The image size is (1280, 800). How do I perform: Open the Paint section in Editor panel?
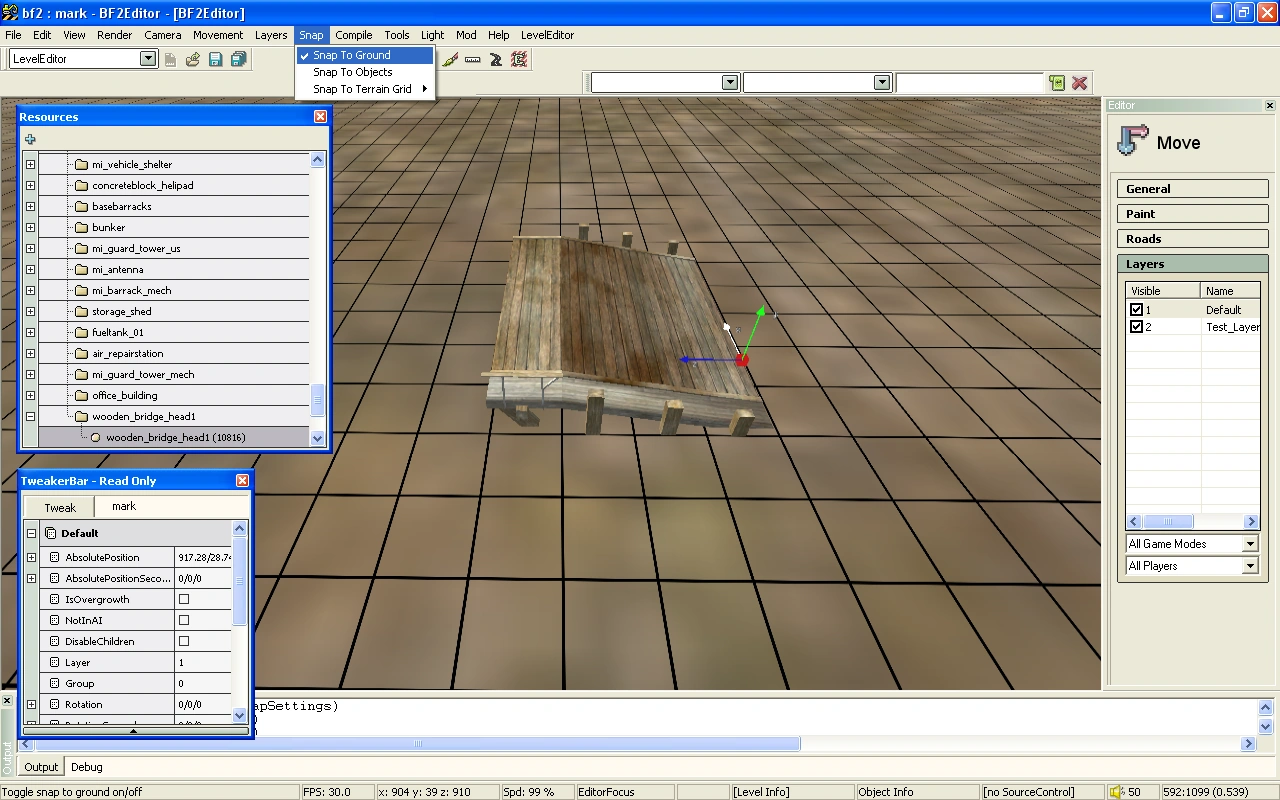click(1192, 214)
